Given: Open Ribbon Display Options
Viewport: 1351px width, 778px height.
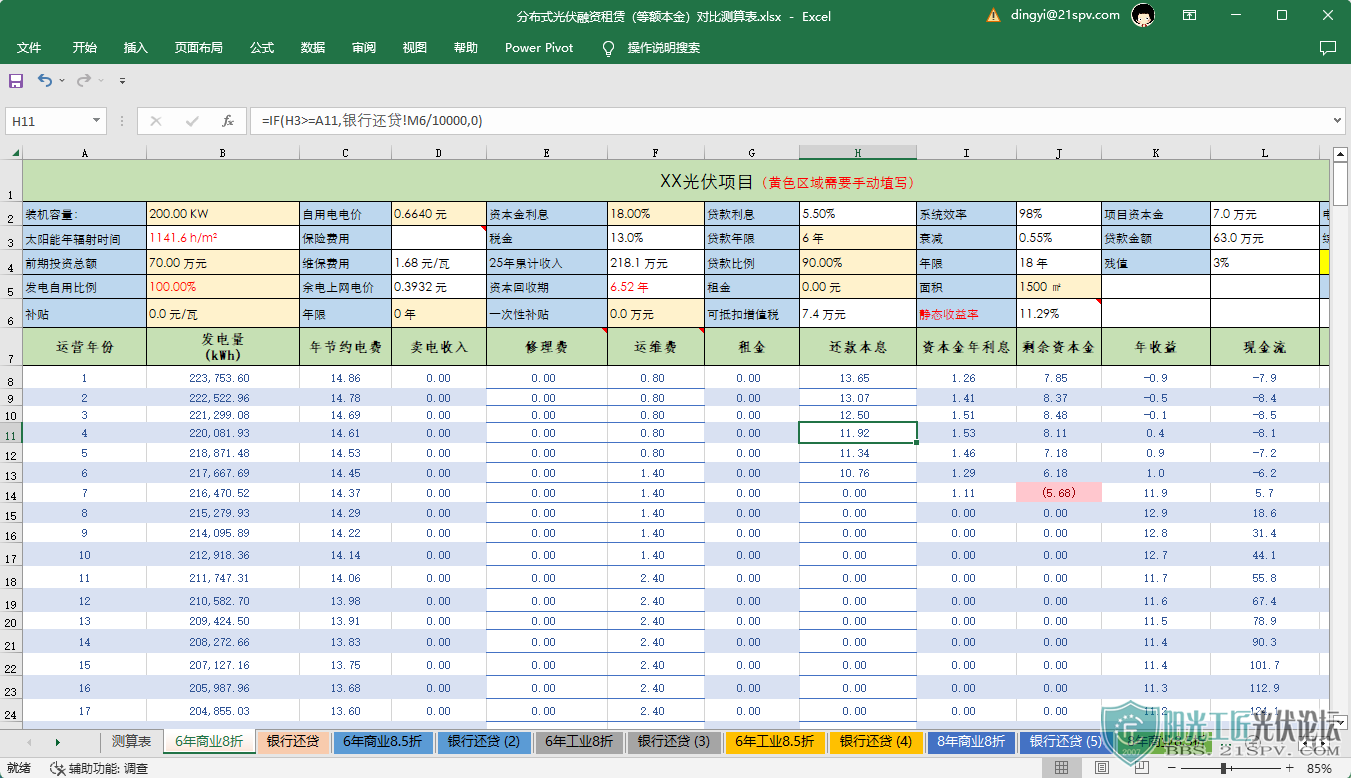Looking at the screenshot, I should 1189,16.
